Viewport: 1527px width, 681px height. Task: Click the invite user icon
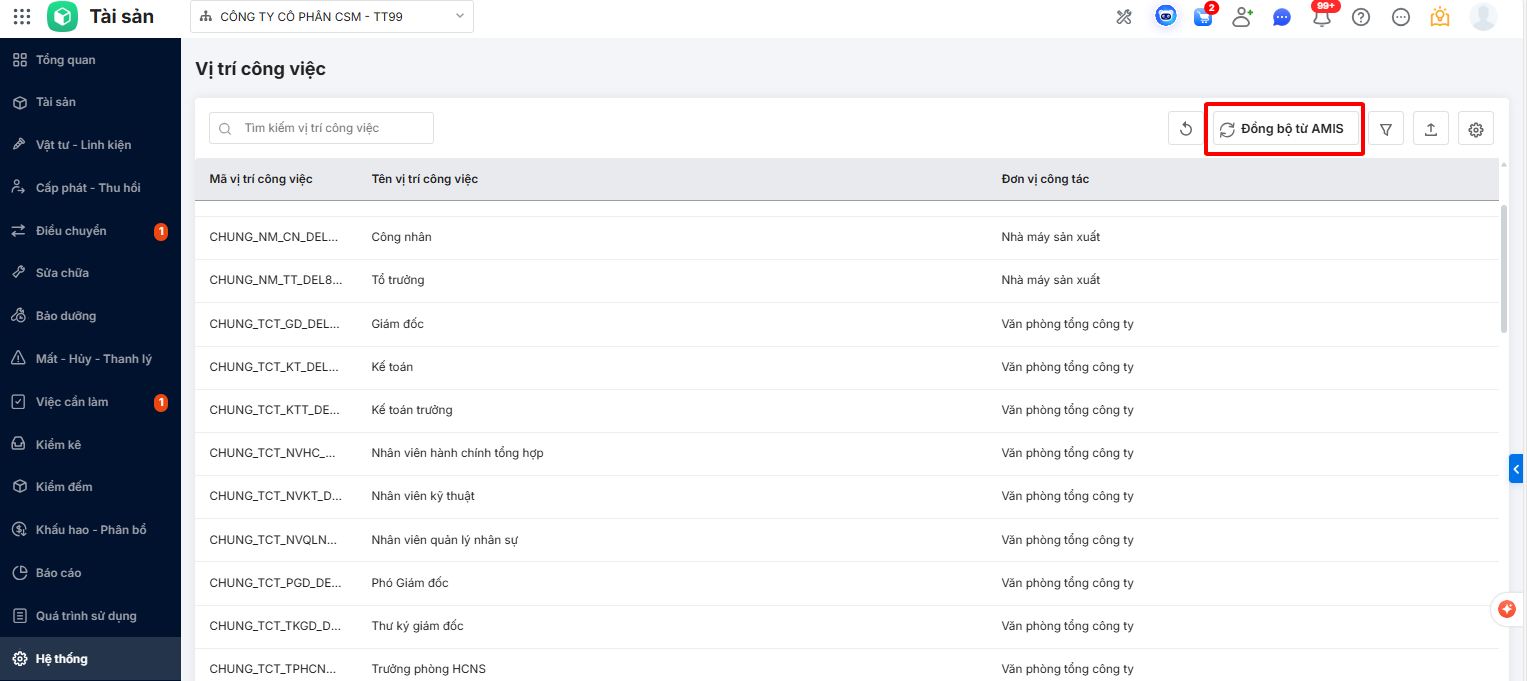1242,17
